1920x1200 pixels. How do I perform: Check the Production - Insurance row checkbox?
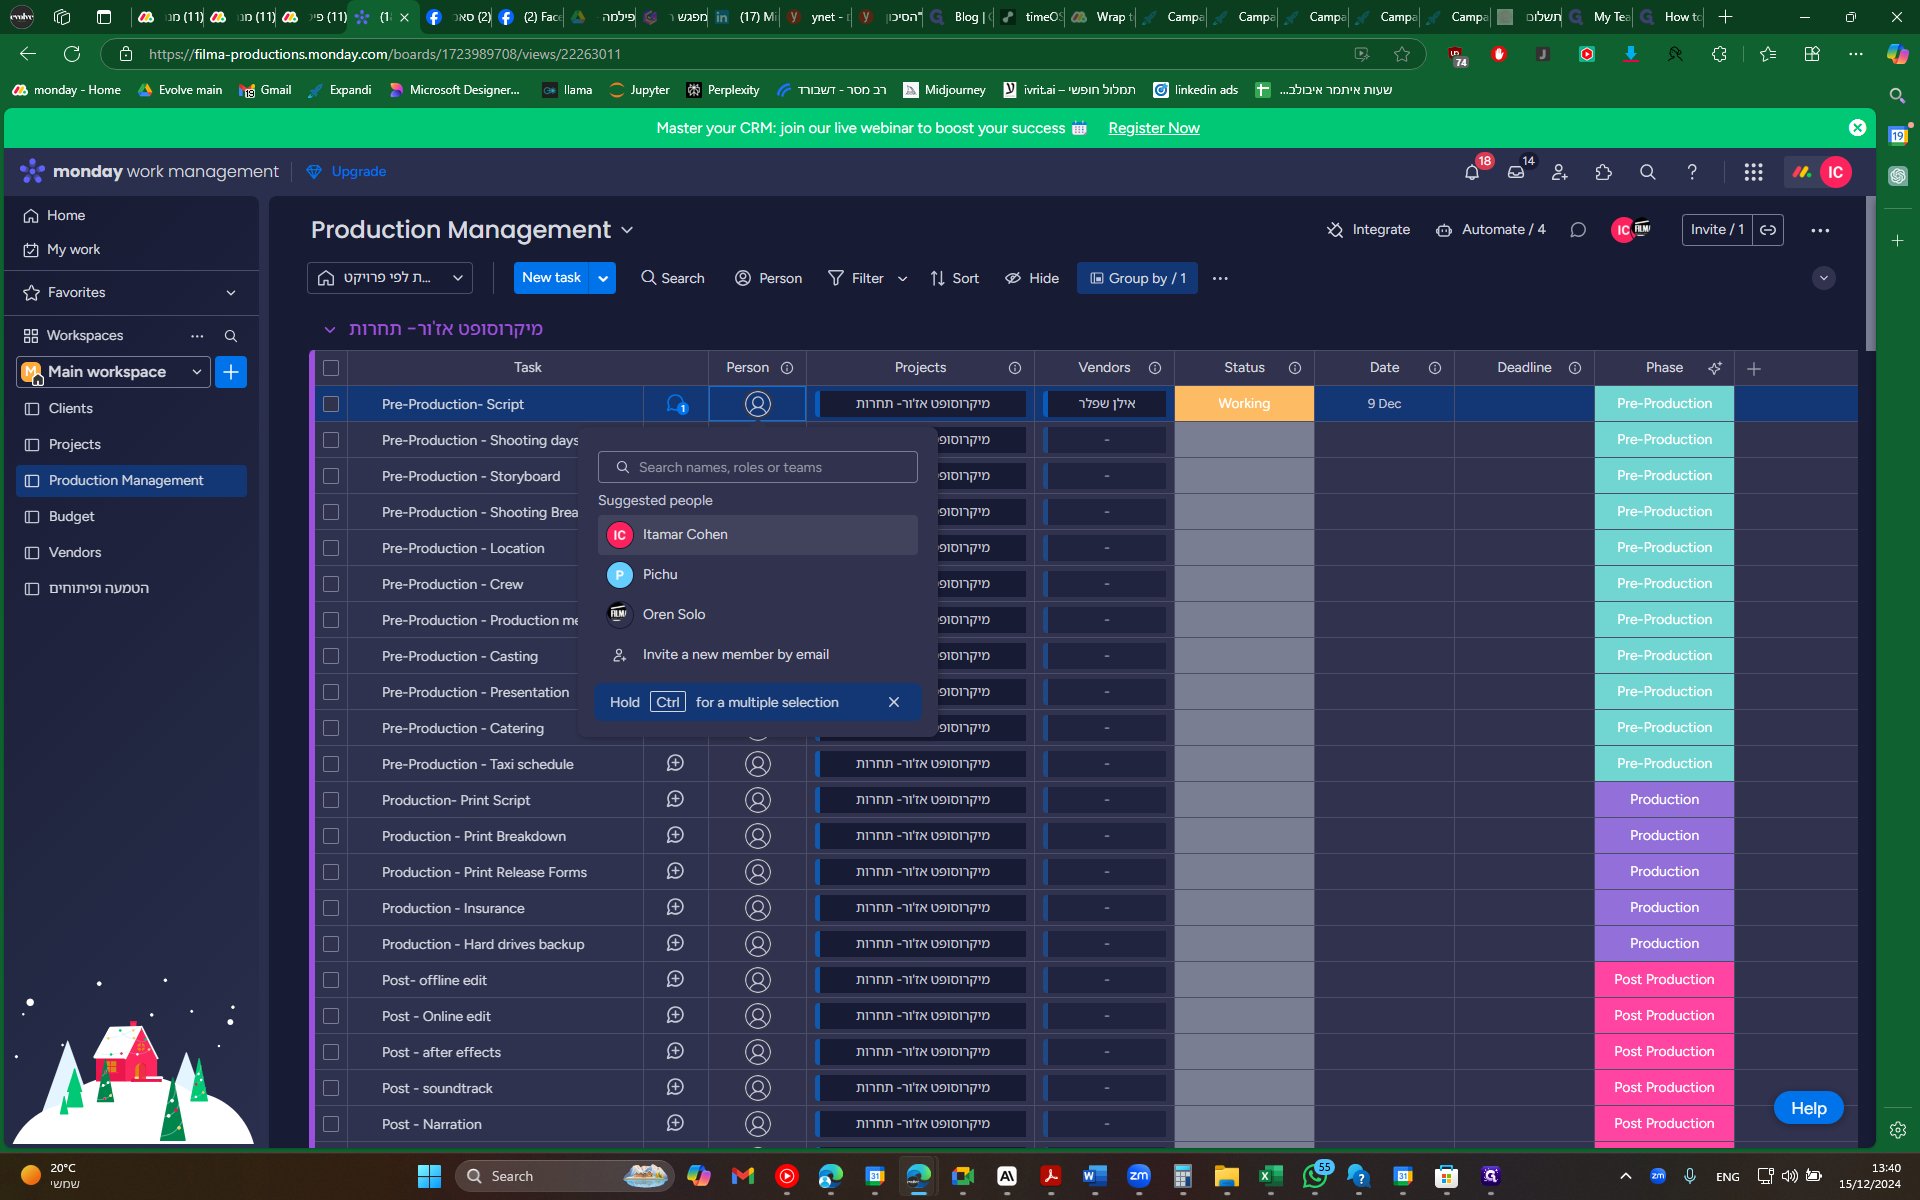pyautogui.click(x=331, y=908)
